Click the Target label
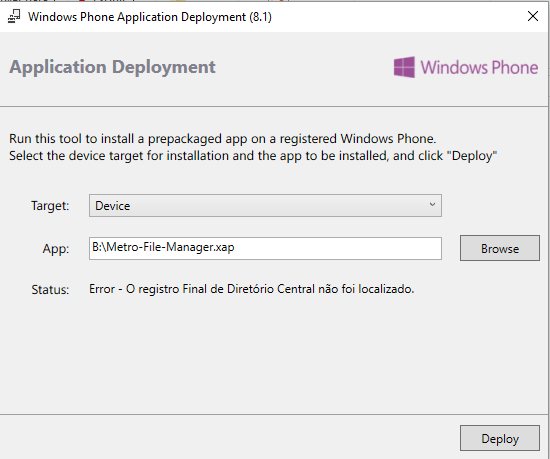Screen dimensions: 550x459 50,206
